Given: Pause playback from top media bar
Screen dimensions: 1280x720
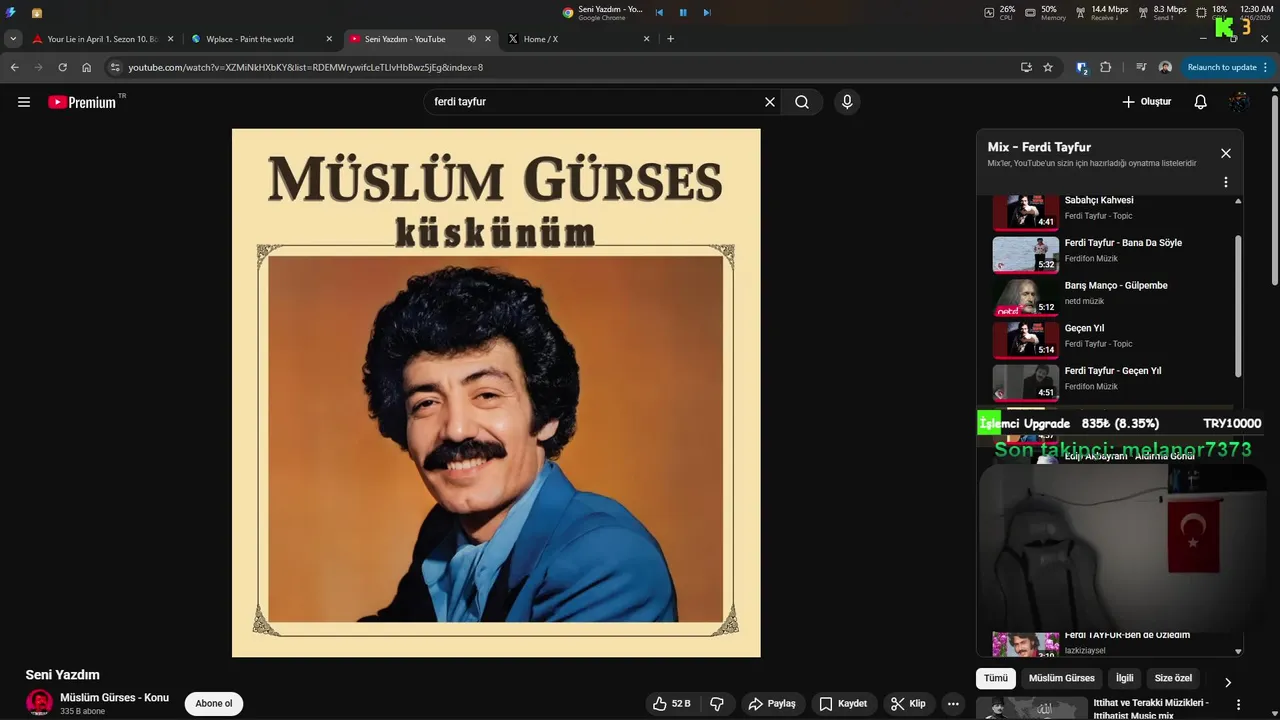Looking at the screenshot, I should coord(683,12).
